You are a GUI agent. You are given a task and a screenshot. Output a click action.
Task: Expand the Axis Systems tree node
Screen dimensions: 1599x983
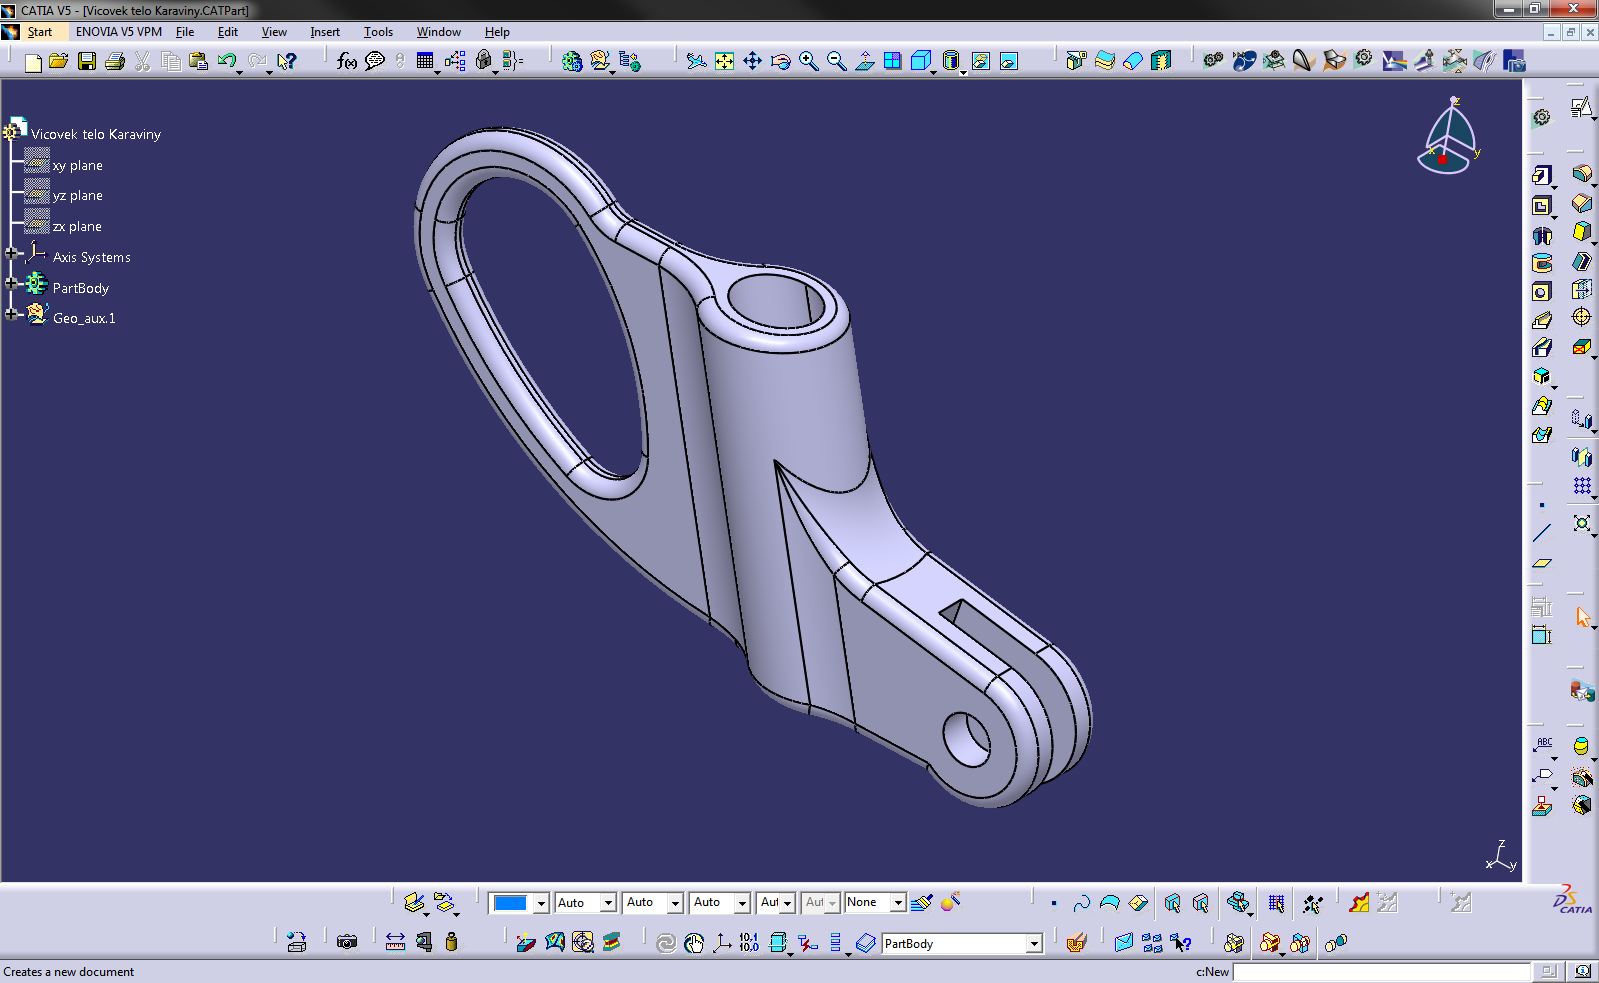coord(11,254)
